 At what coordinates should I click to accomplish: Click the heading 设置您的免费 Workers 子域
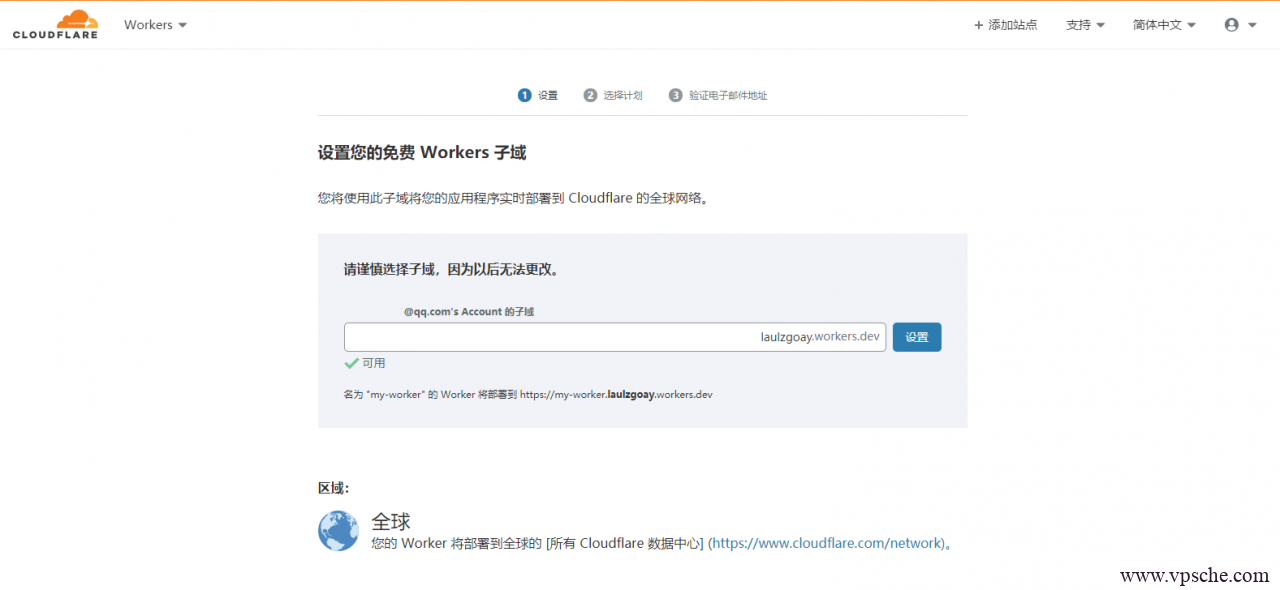coord(422,153)
